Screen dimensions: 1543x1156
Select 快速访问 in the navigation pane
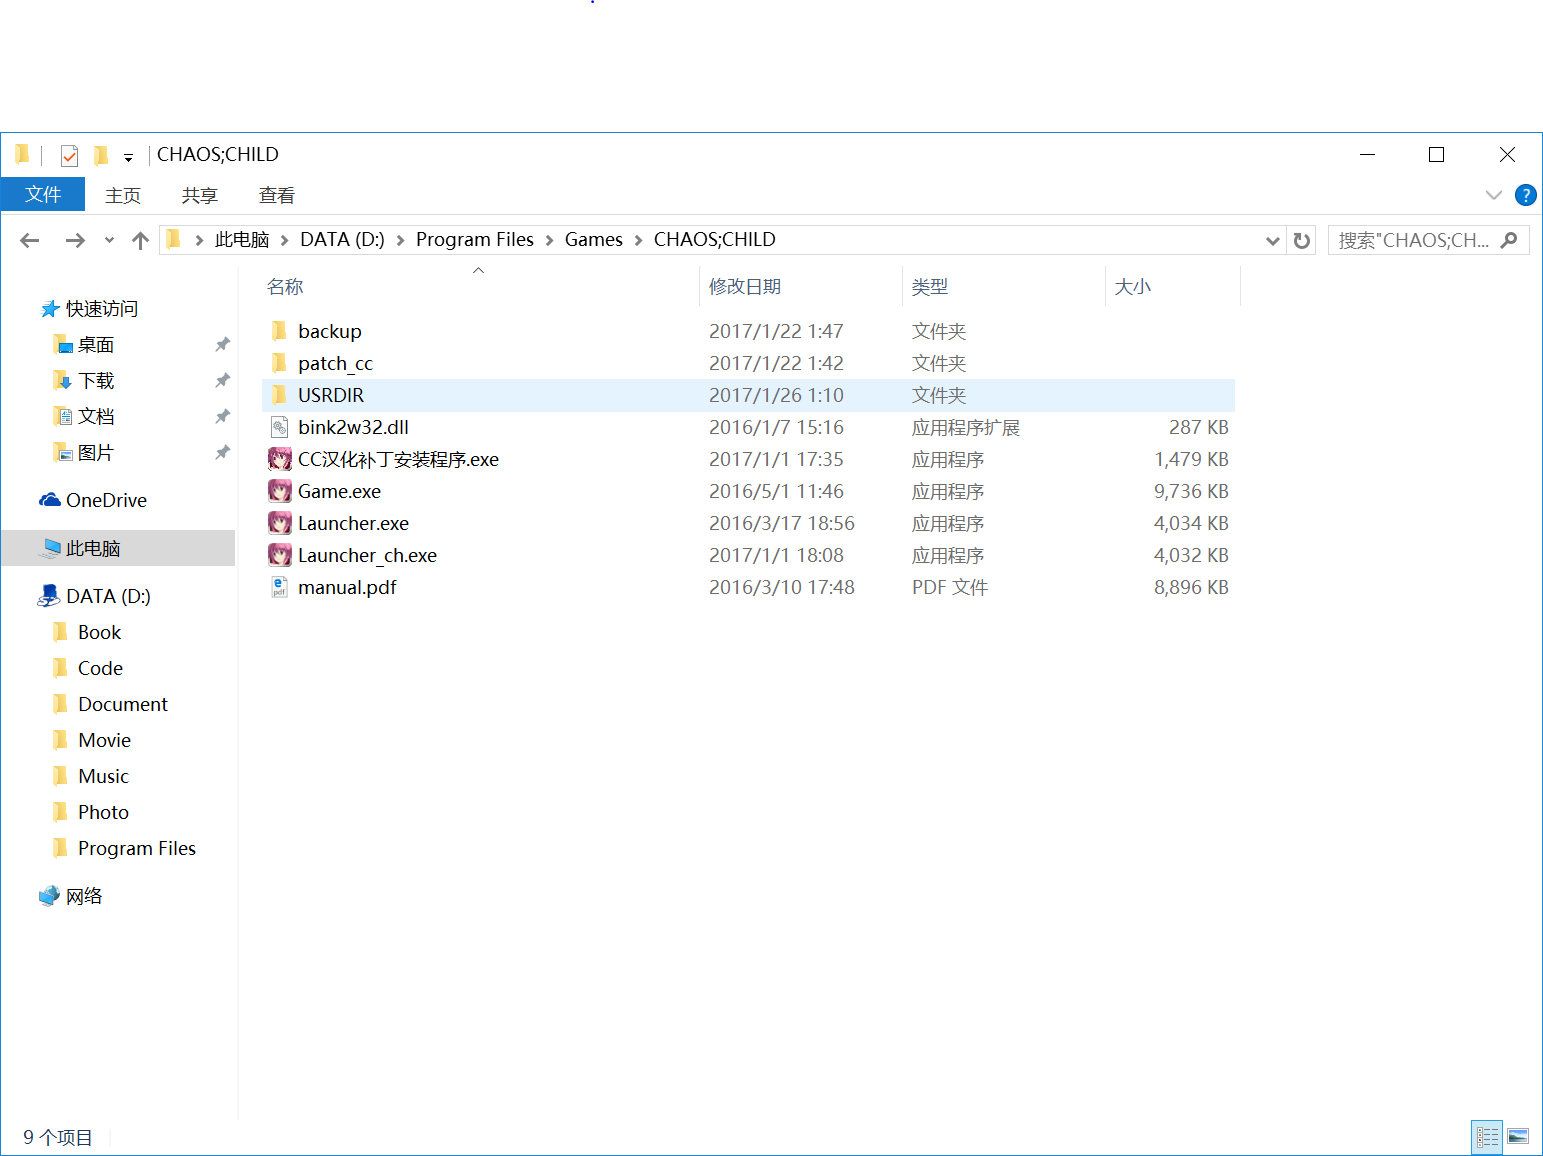(102, 309)
